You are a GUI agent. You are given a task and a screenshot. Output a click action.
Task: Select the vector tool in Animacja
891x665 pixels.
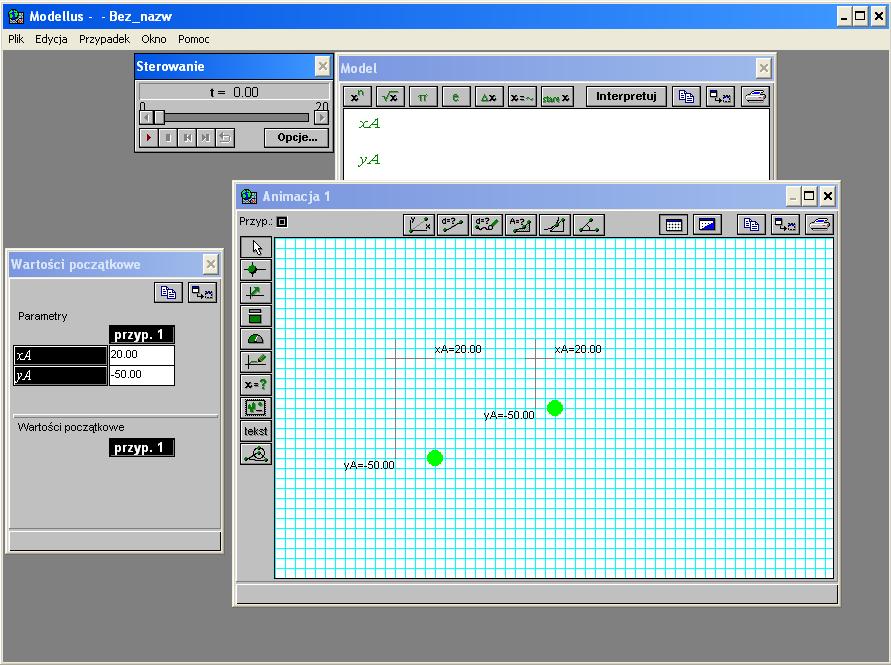point(256,293)
